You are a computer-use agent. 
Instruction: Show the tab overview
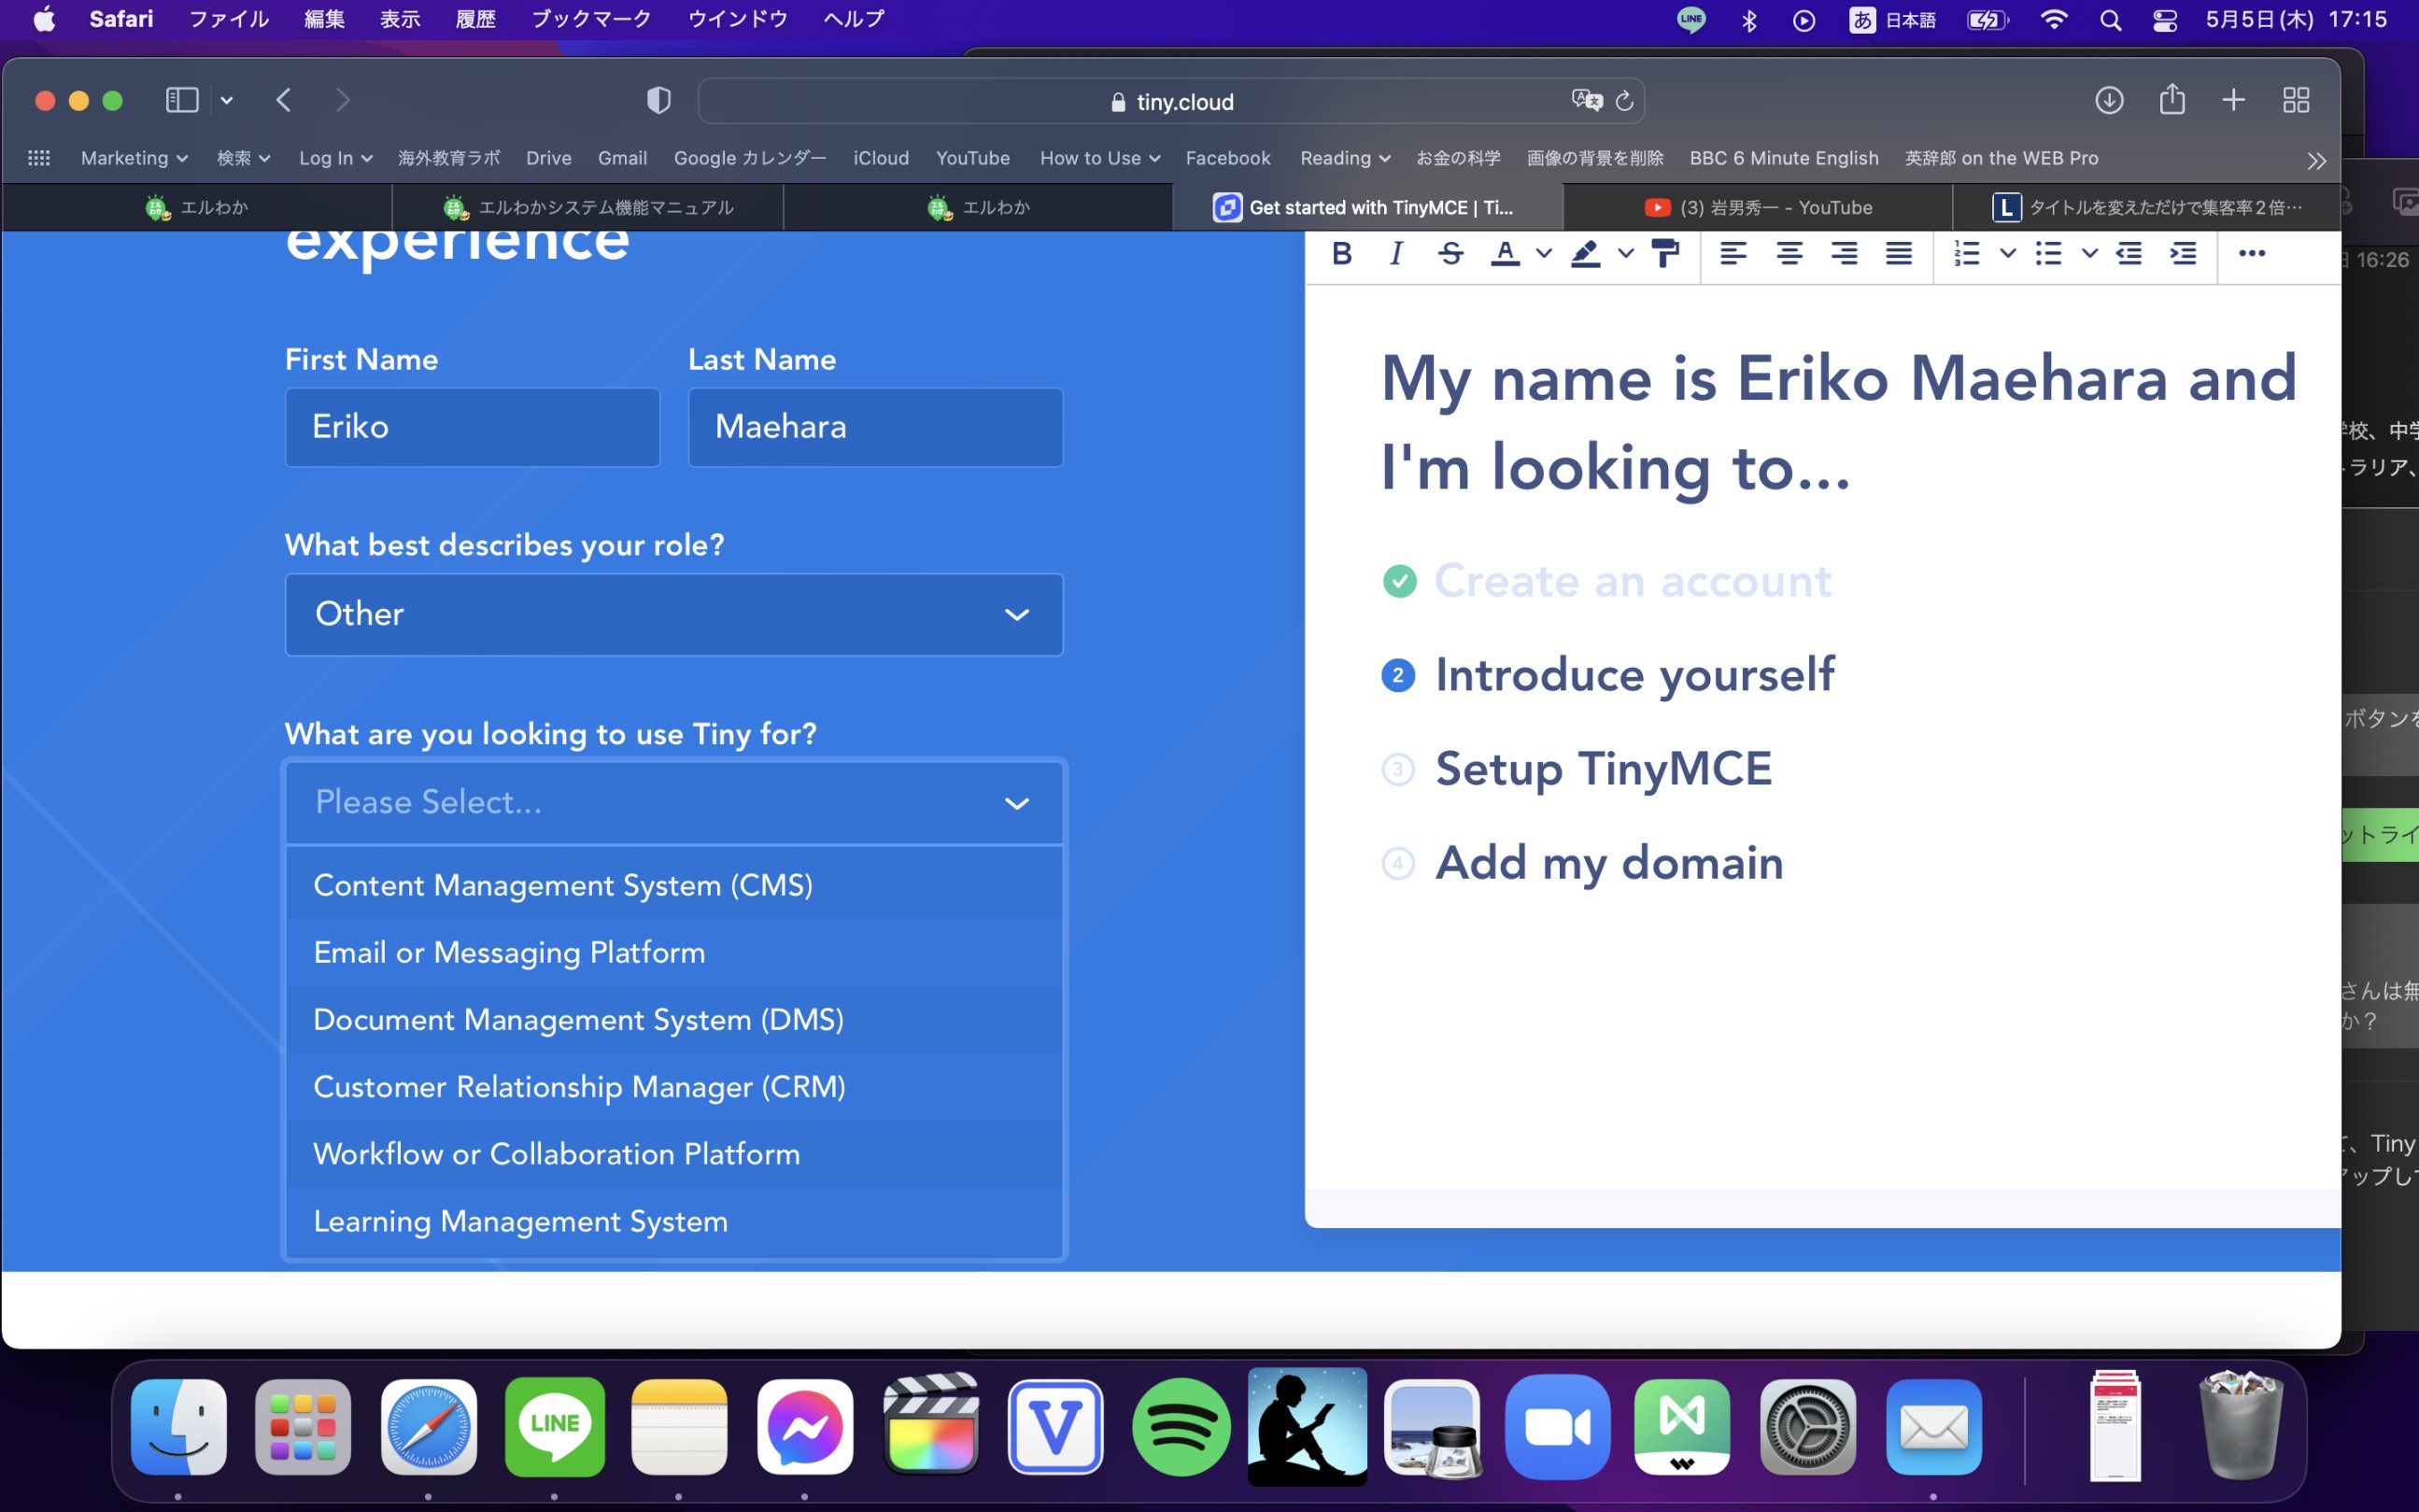[2296, 100]
